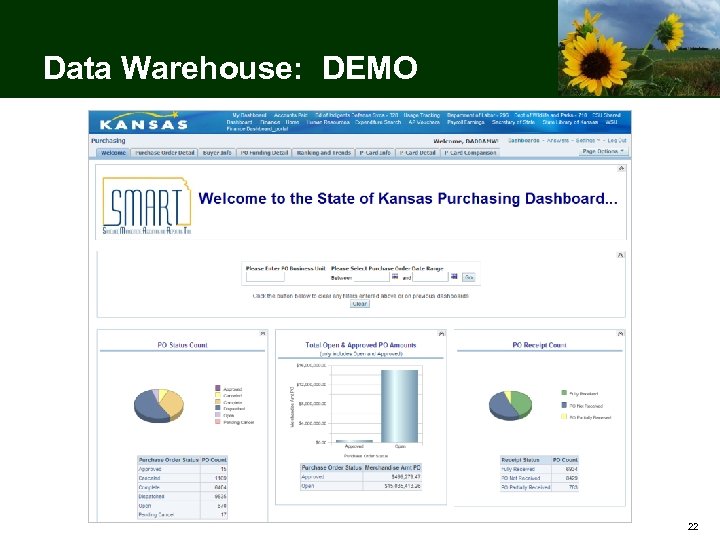Open the P-Card Detail tab
Screen dimensions: 720x540
tap(417, 153)
